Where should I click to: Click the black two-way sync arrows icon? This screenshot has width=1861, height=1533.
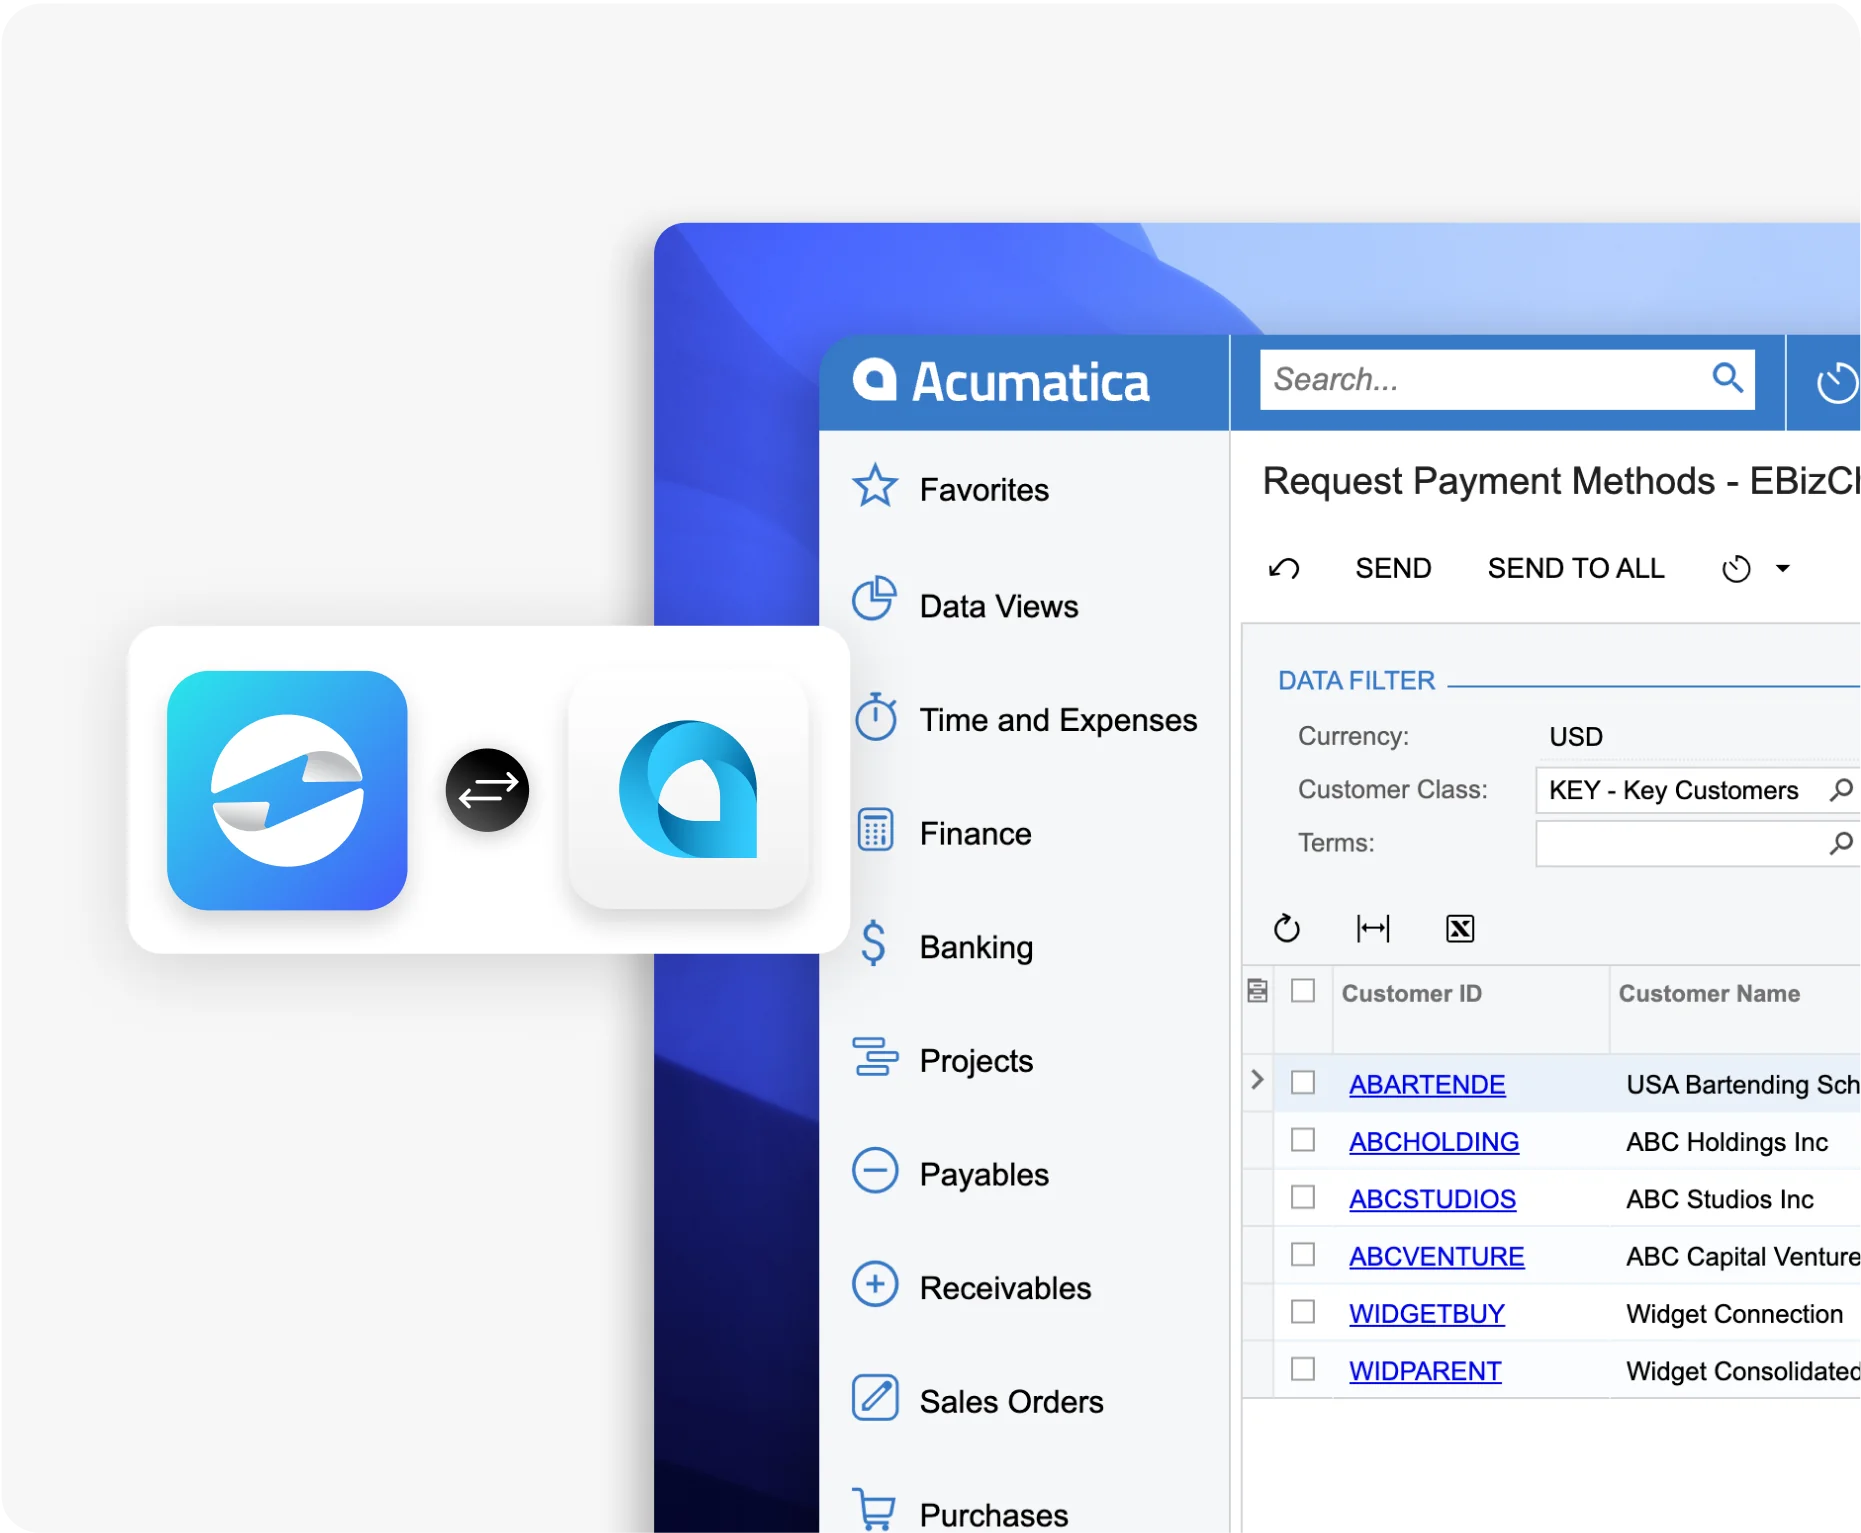[487, 790]
